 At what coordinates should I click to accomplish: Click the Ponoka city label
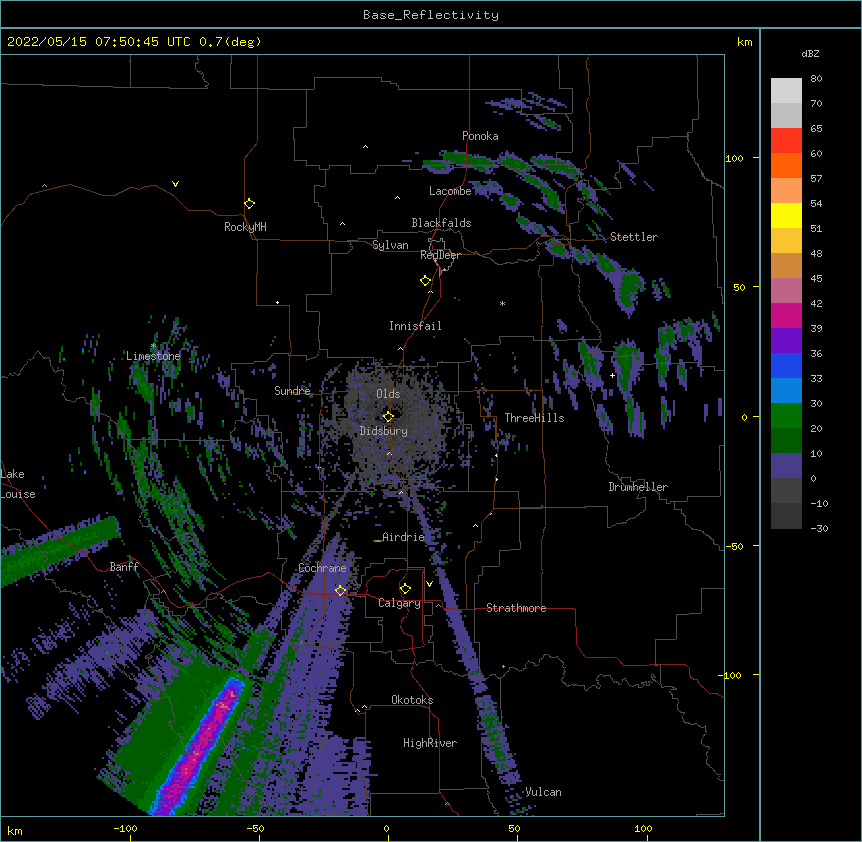coord(480,136)
